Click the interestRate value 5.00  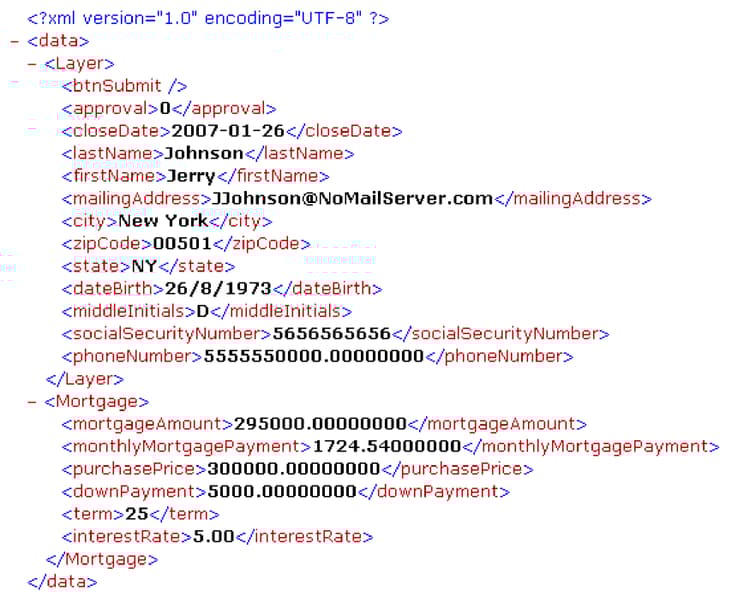(x=214, y=537)
